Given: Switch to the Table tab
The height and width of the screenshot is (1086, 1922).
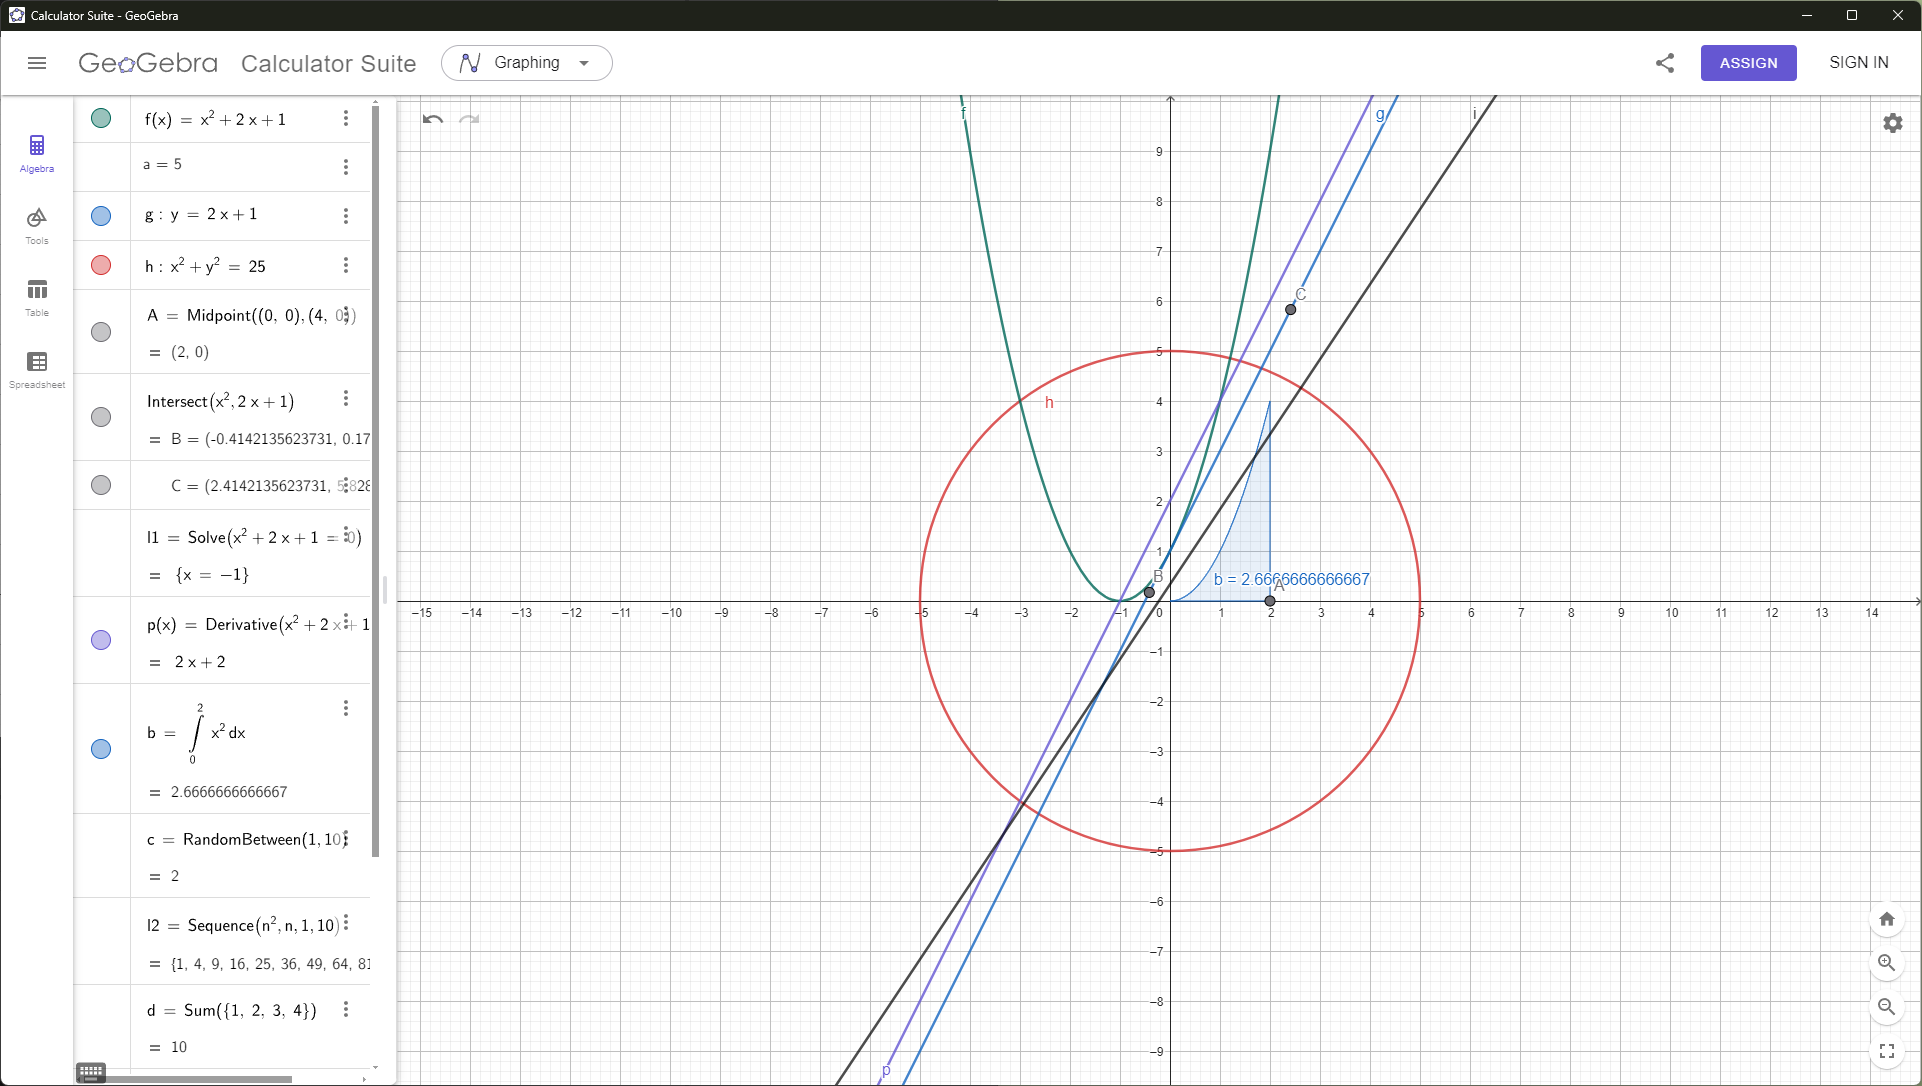Looking at the screenshot, I should tap(37, 297).
